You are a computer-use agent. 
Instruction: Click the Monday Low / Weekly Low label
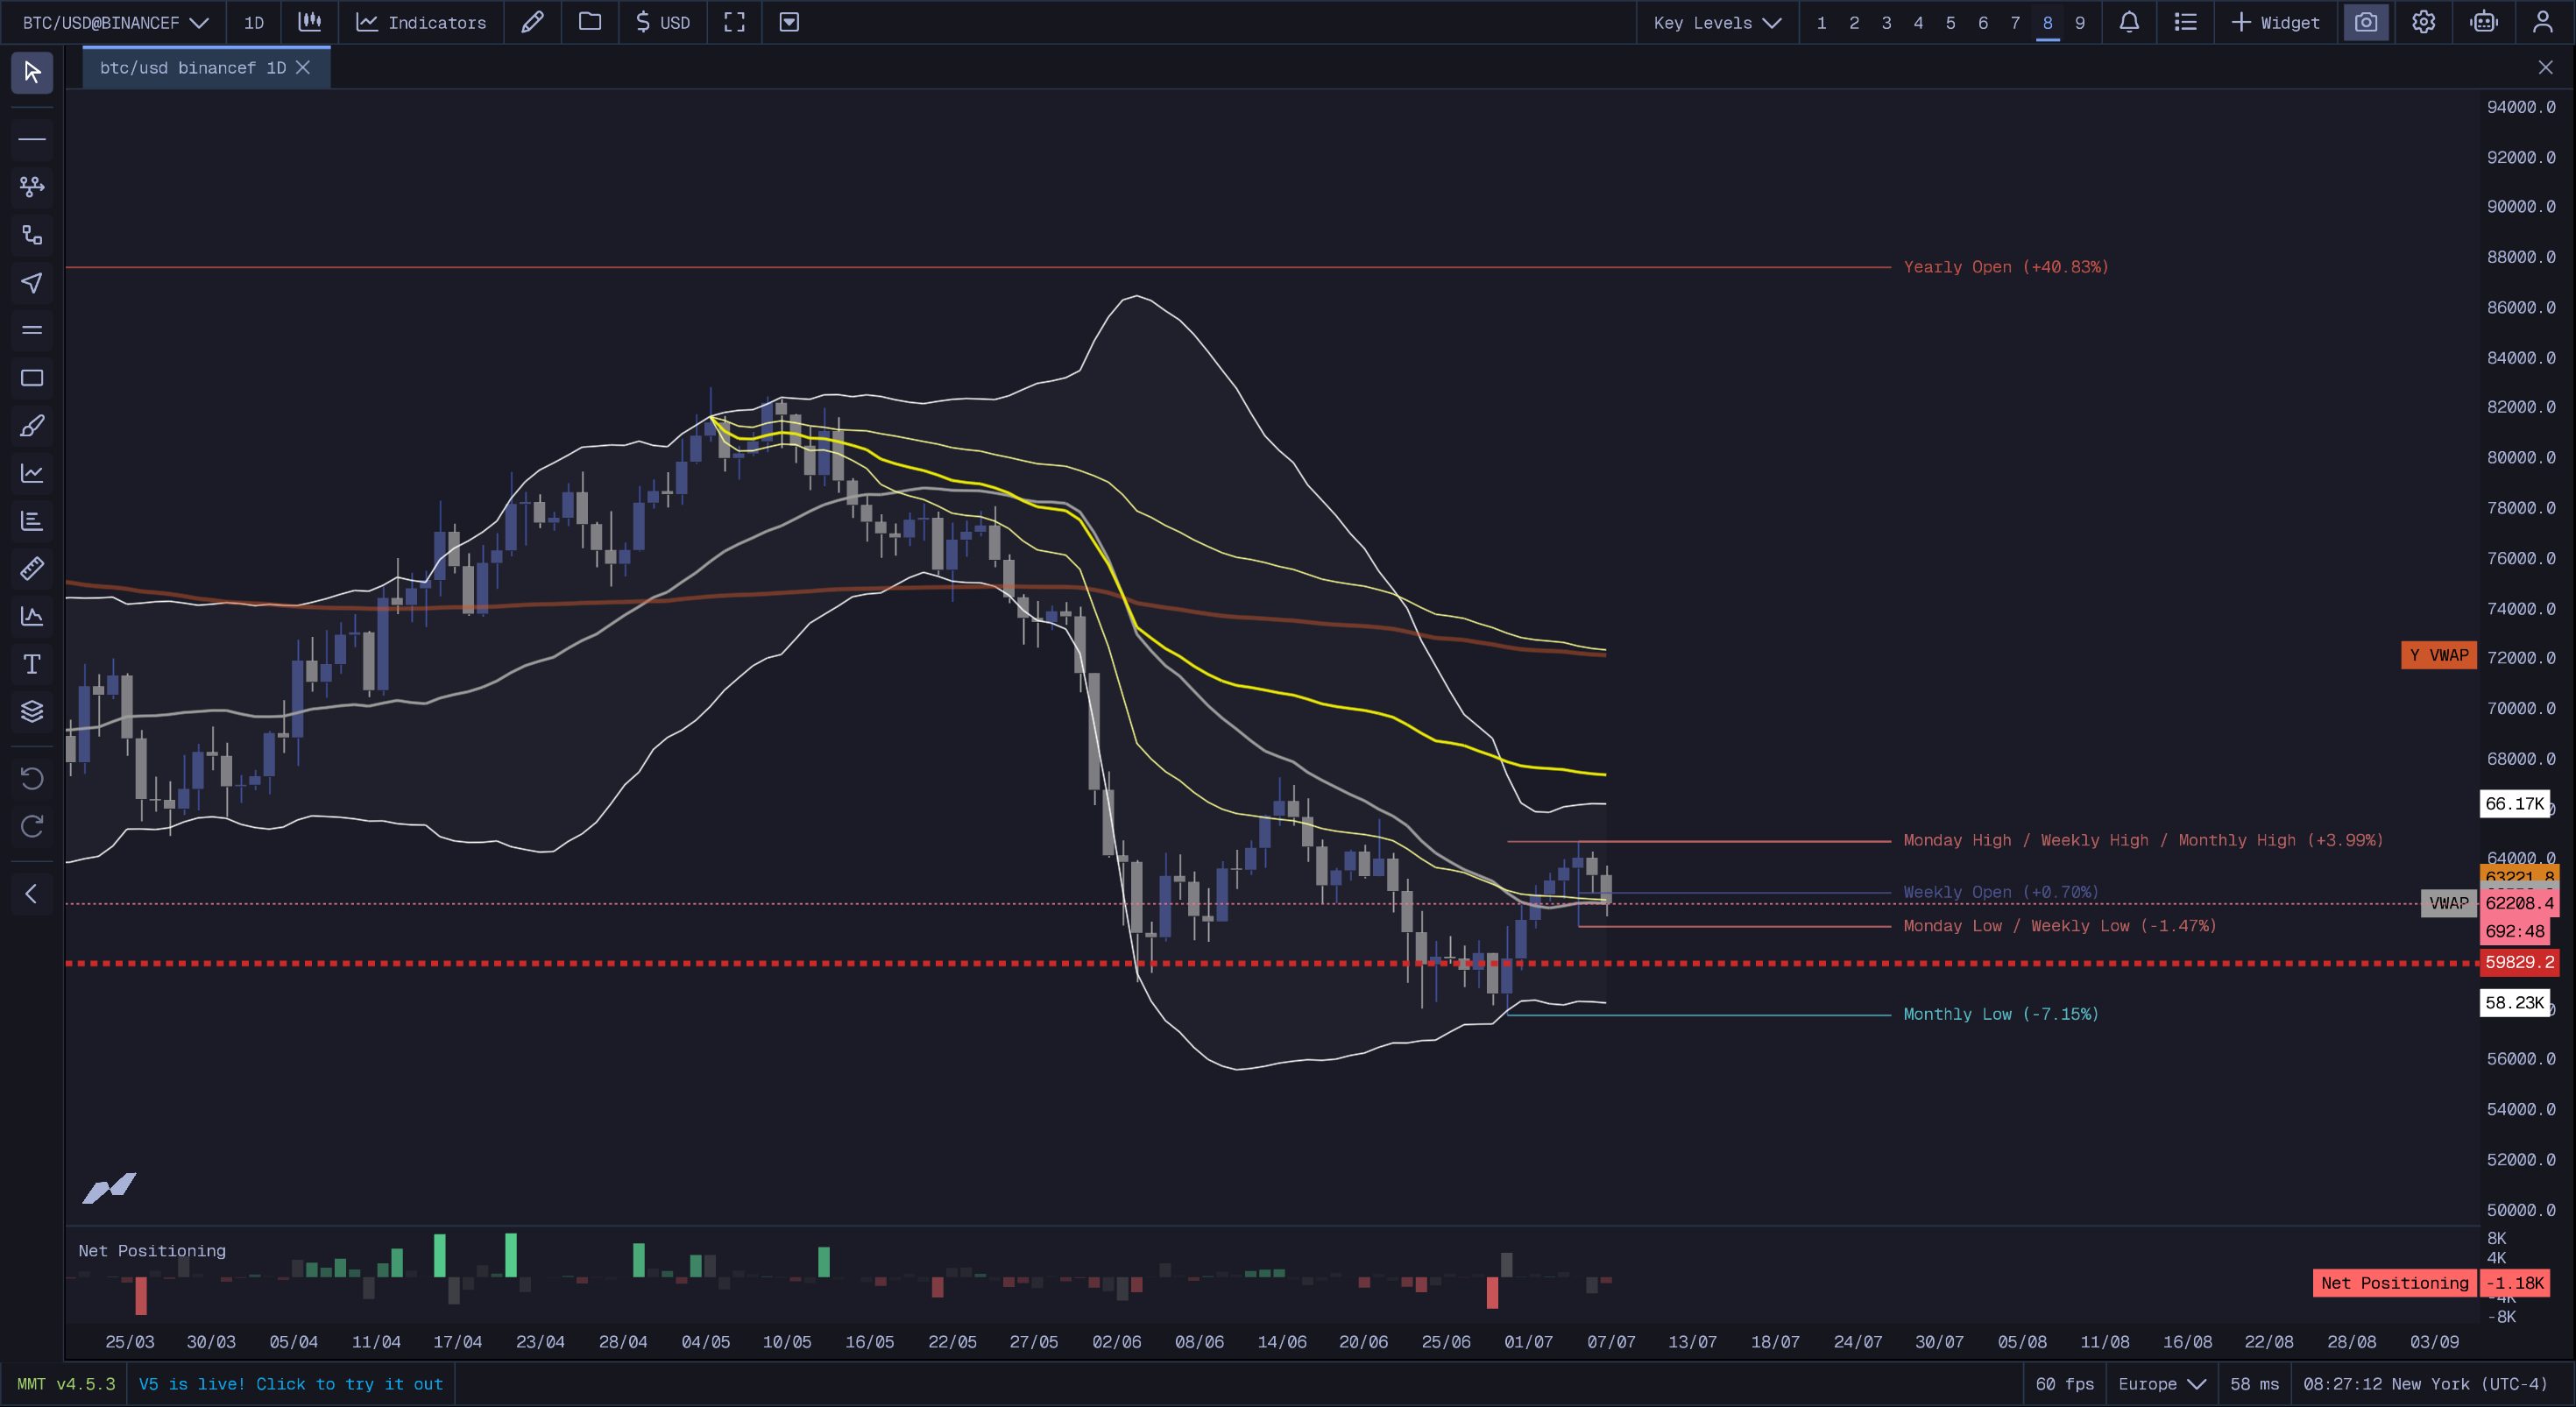(x=2060, y=926)
